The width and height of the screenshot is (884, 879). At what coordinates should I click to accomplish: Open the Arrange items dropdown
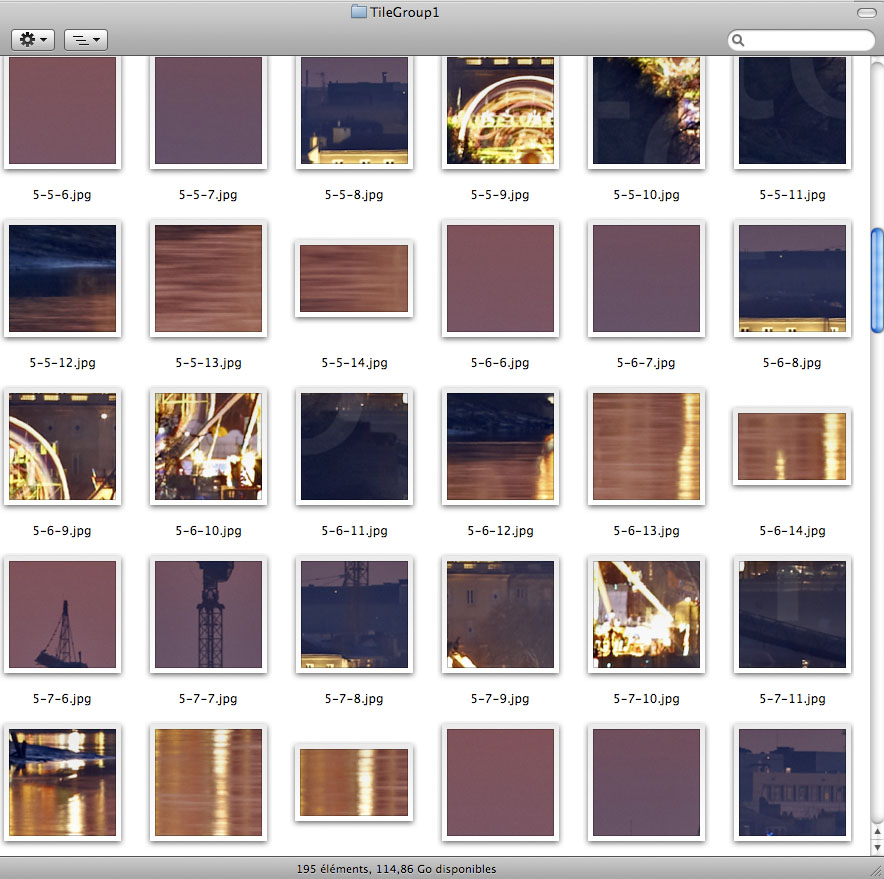[x=86, y=40]
